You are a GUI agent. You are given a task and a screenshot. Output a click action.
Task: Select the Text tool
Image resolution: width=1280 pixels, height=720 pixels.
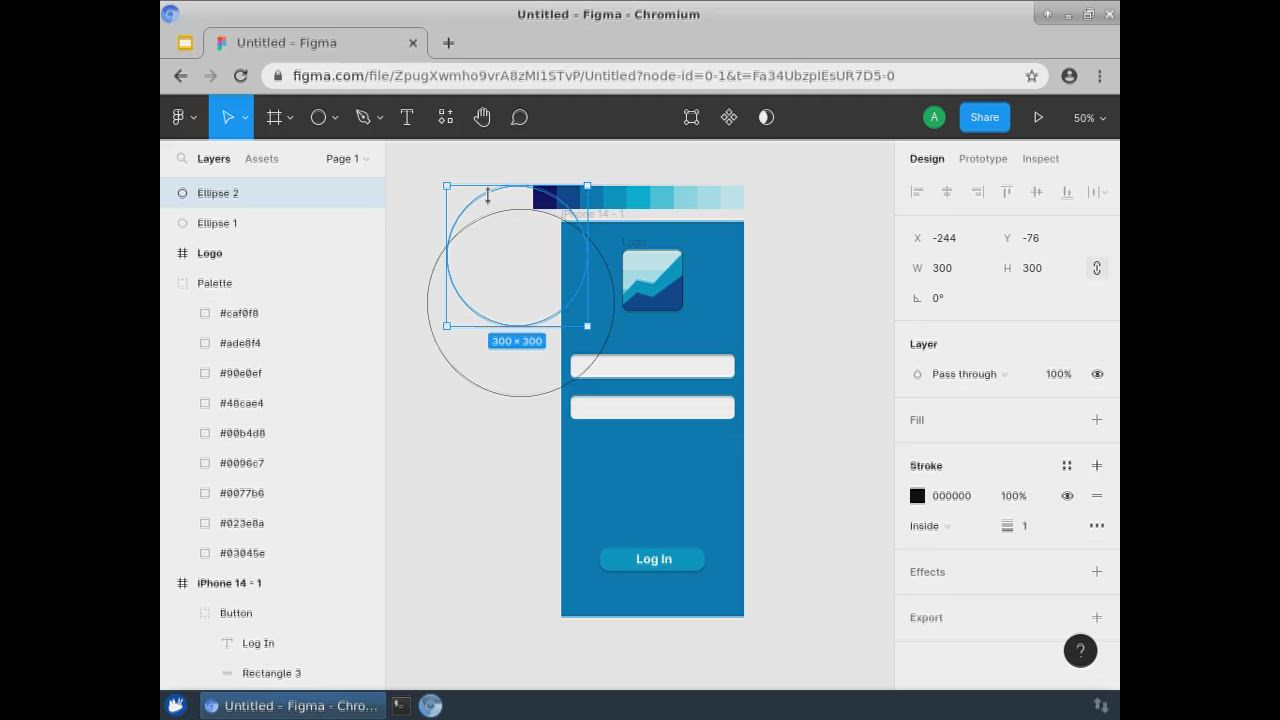tap(407, 117)
